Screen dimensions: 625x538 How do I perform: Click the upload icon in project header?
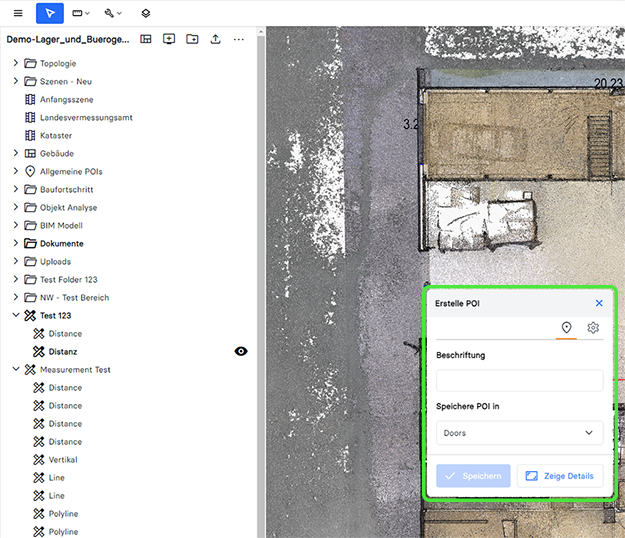pyautogui.click(x=215, y=39)
